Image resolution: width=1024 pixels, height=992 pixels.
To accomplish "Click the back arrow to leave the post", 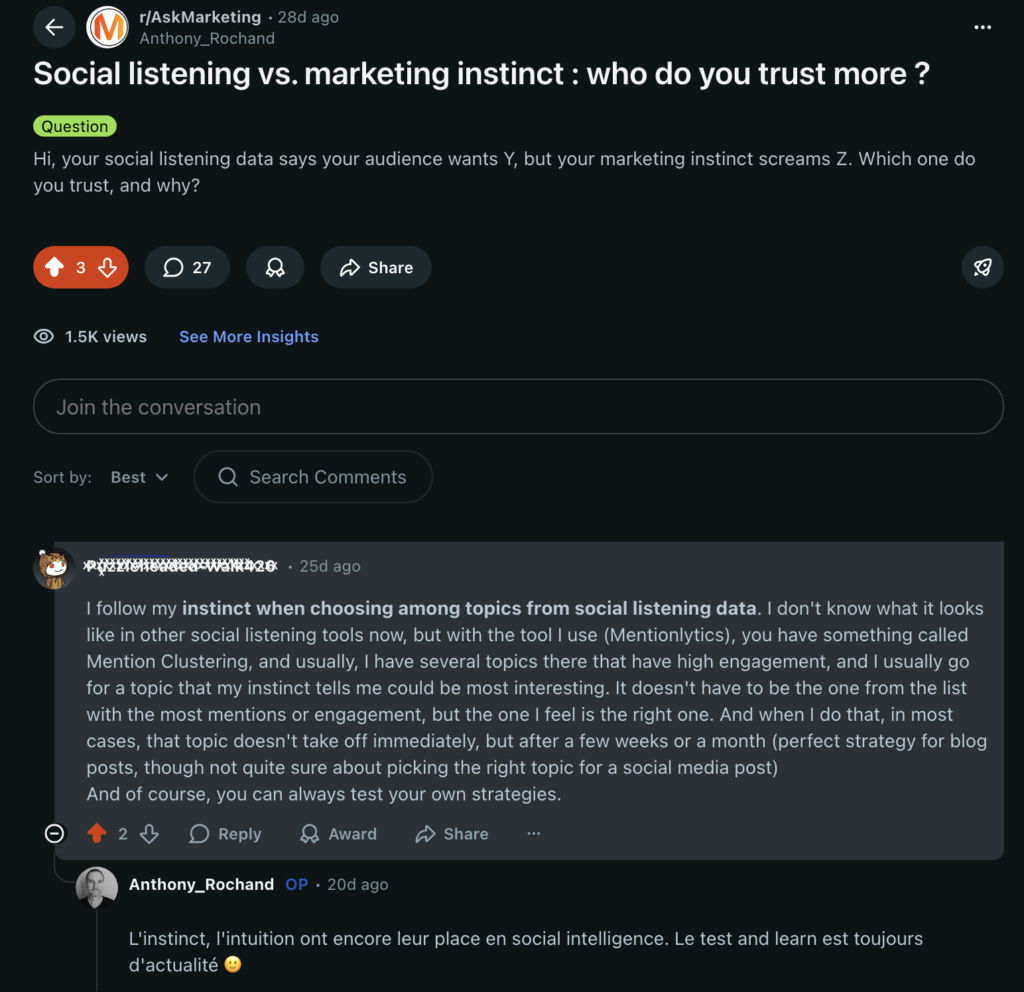I will 54,27.
